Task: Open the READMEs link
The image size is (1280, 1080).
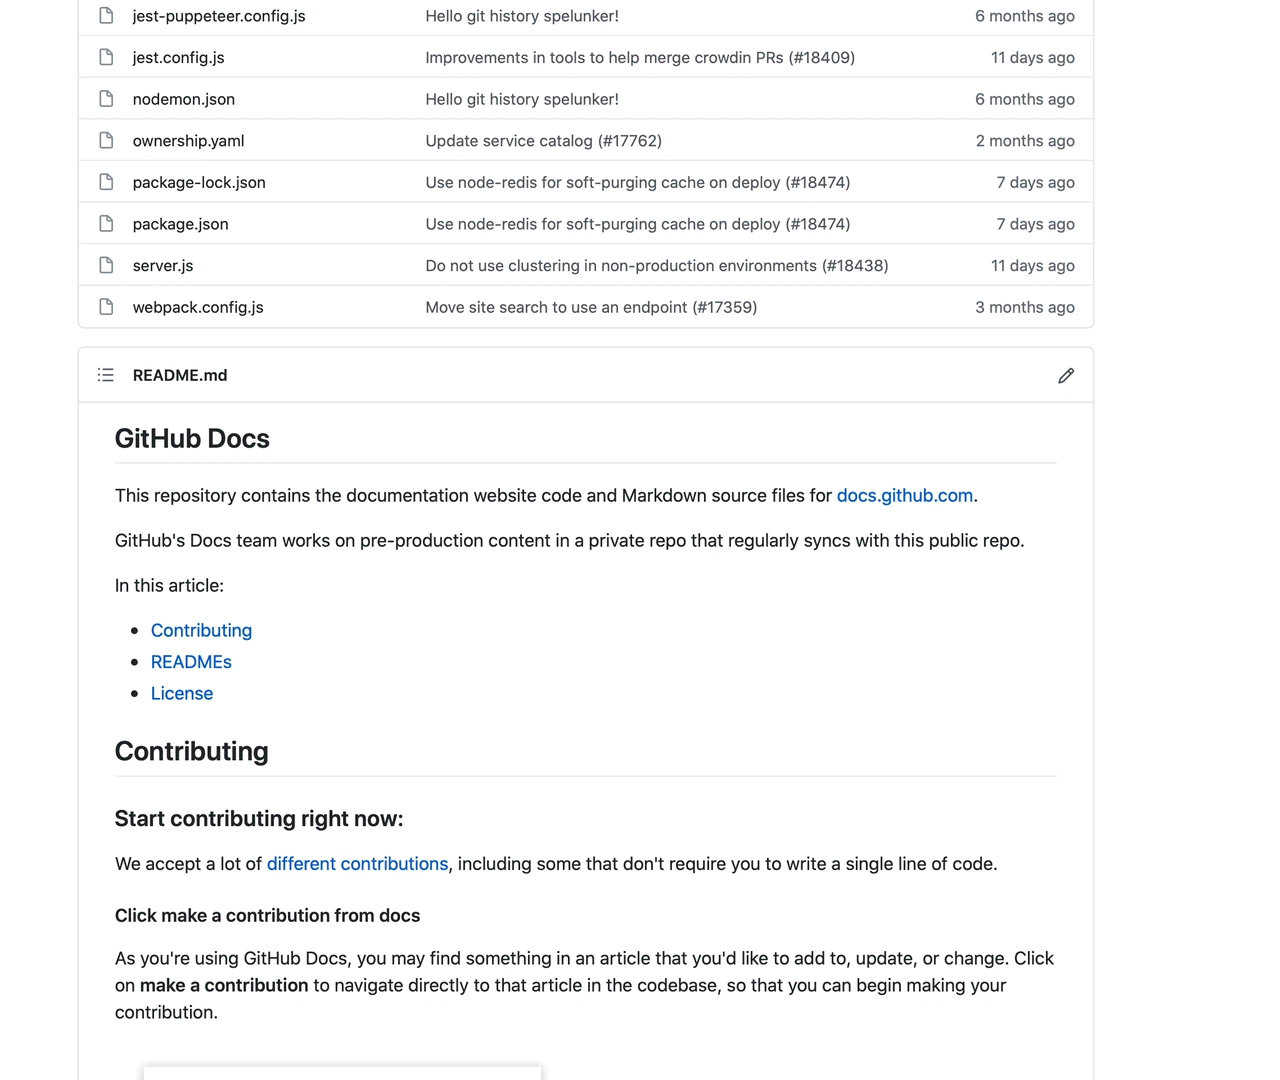Action: coord(191,661)
